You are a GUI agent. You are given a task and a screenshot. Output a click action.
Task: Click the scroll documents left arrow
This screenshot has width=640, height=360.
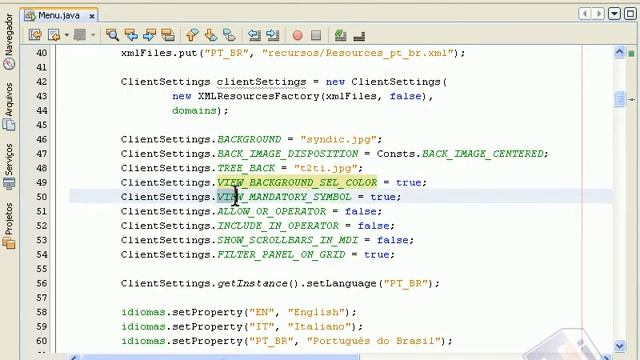point(585,13)
